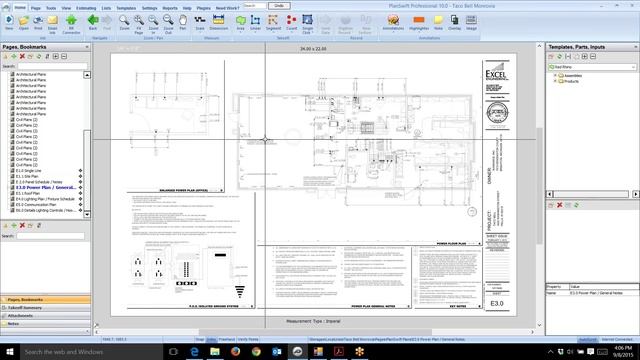
Task: Open the Attachments panel section
Action: pos(45,316)
